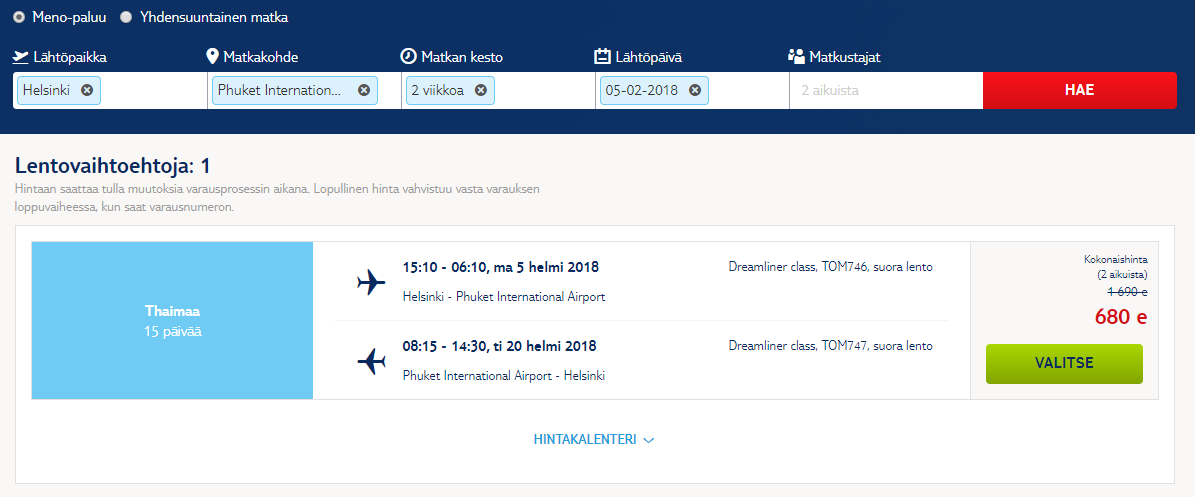The height and width of the screenshot is (497, 1195).
Task: Click the departing airplane icon by Lähtöpaikka
Action: coord(21,57)
